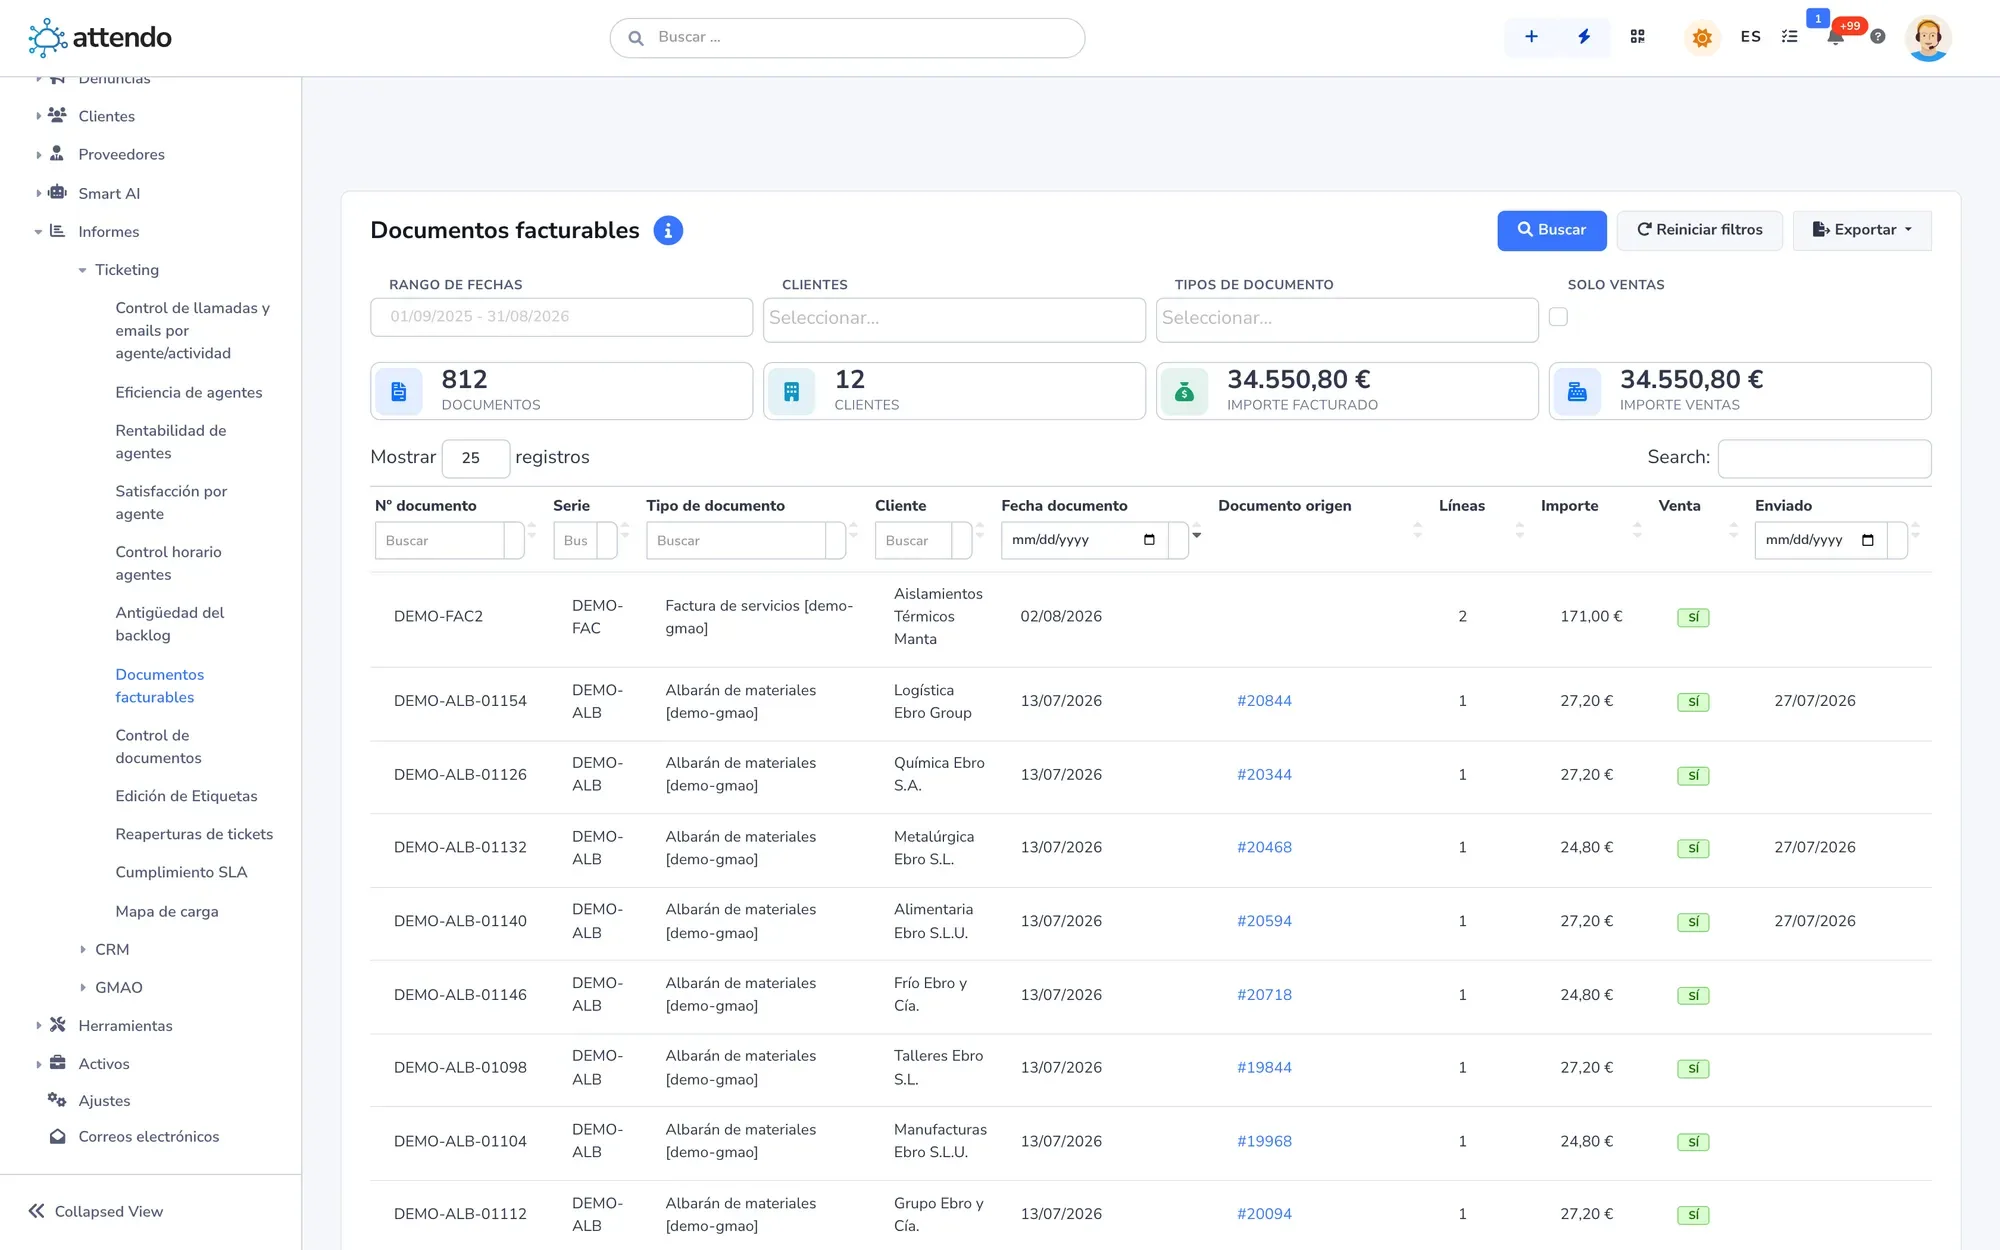Collapse the Informes menu section
Image resolution: width=2000 pixels, height=1250 pixels.
108,232
